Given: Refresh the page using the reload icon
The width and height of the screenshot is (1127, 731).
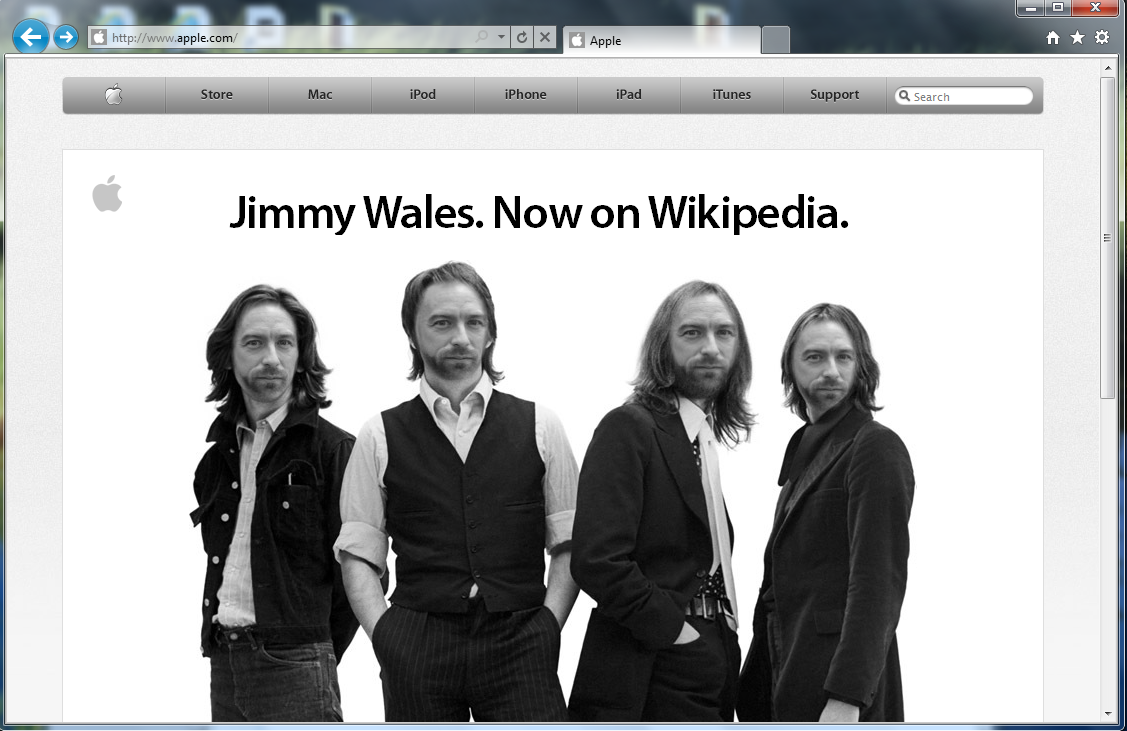Looking at the screenshot, I should (521, 38).
